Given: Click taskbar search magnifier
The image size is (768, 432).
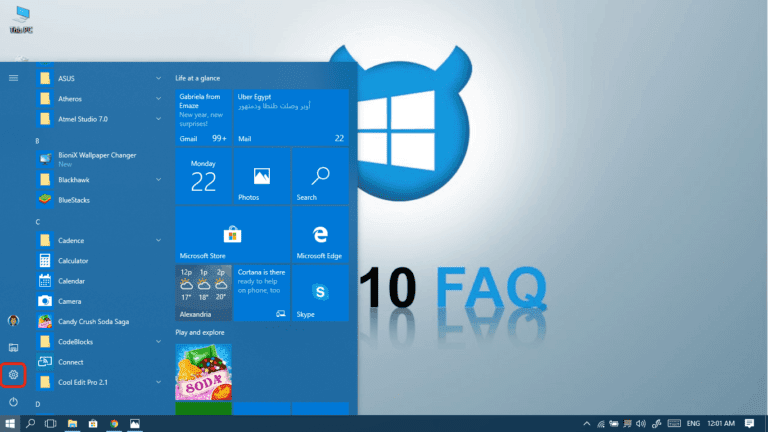Looking at the screenshot, I should pos(30,424).
